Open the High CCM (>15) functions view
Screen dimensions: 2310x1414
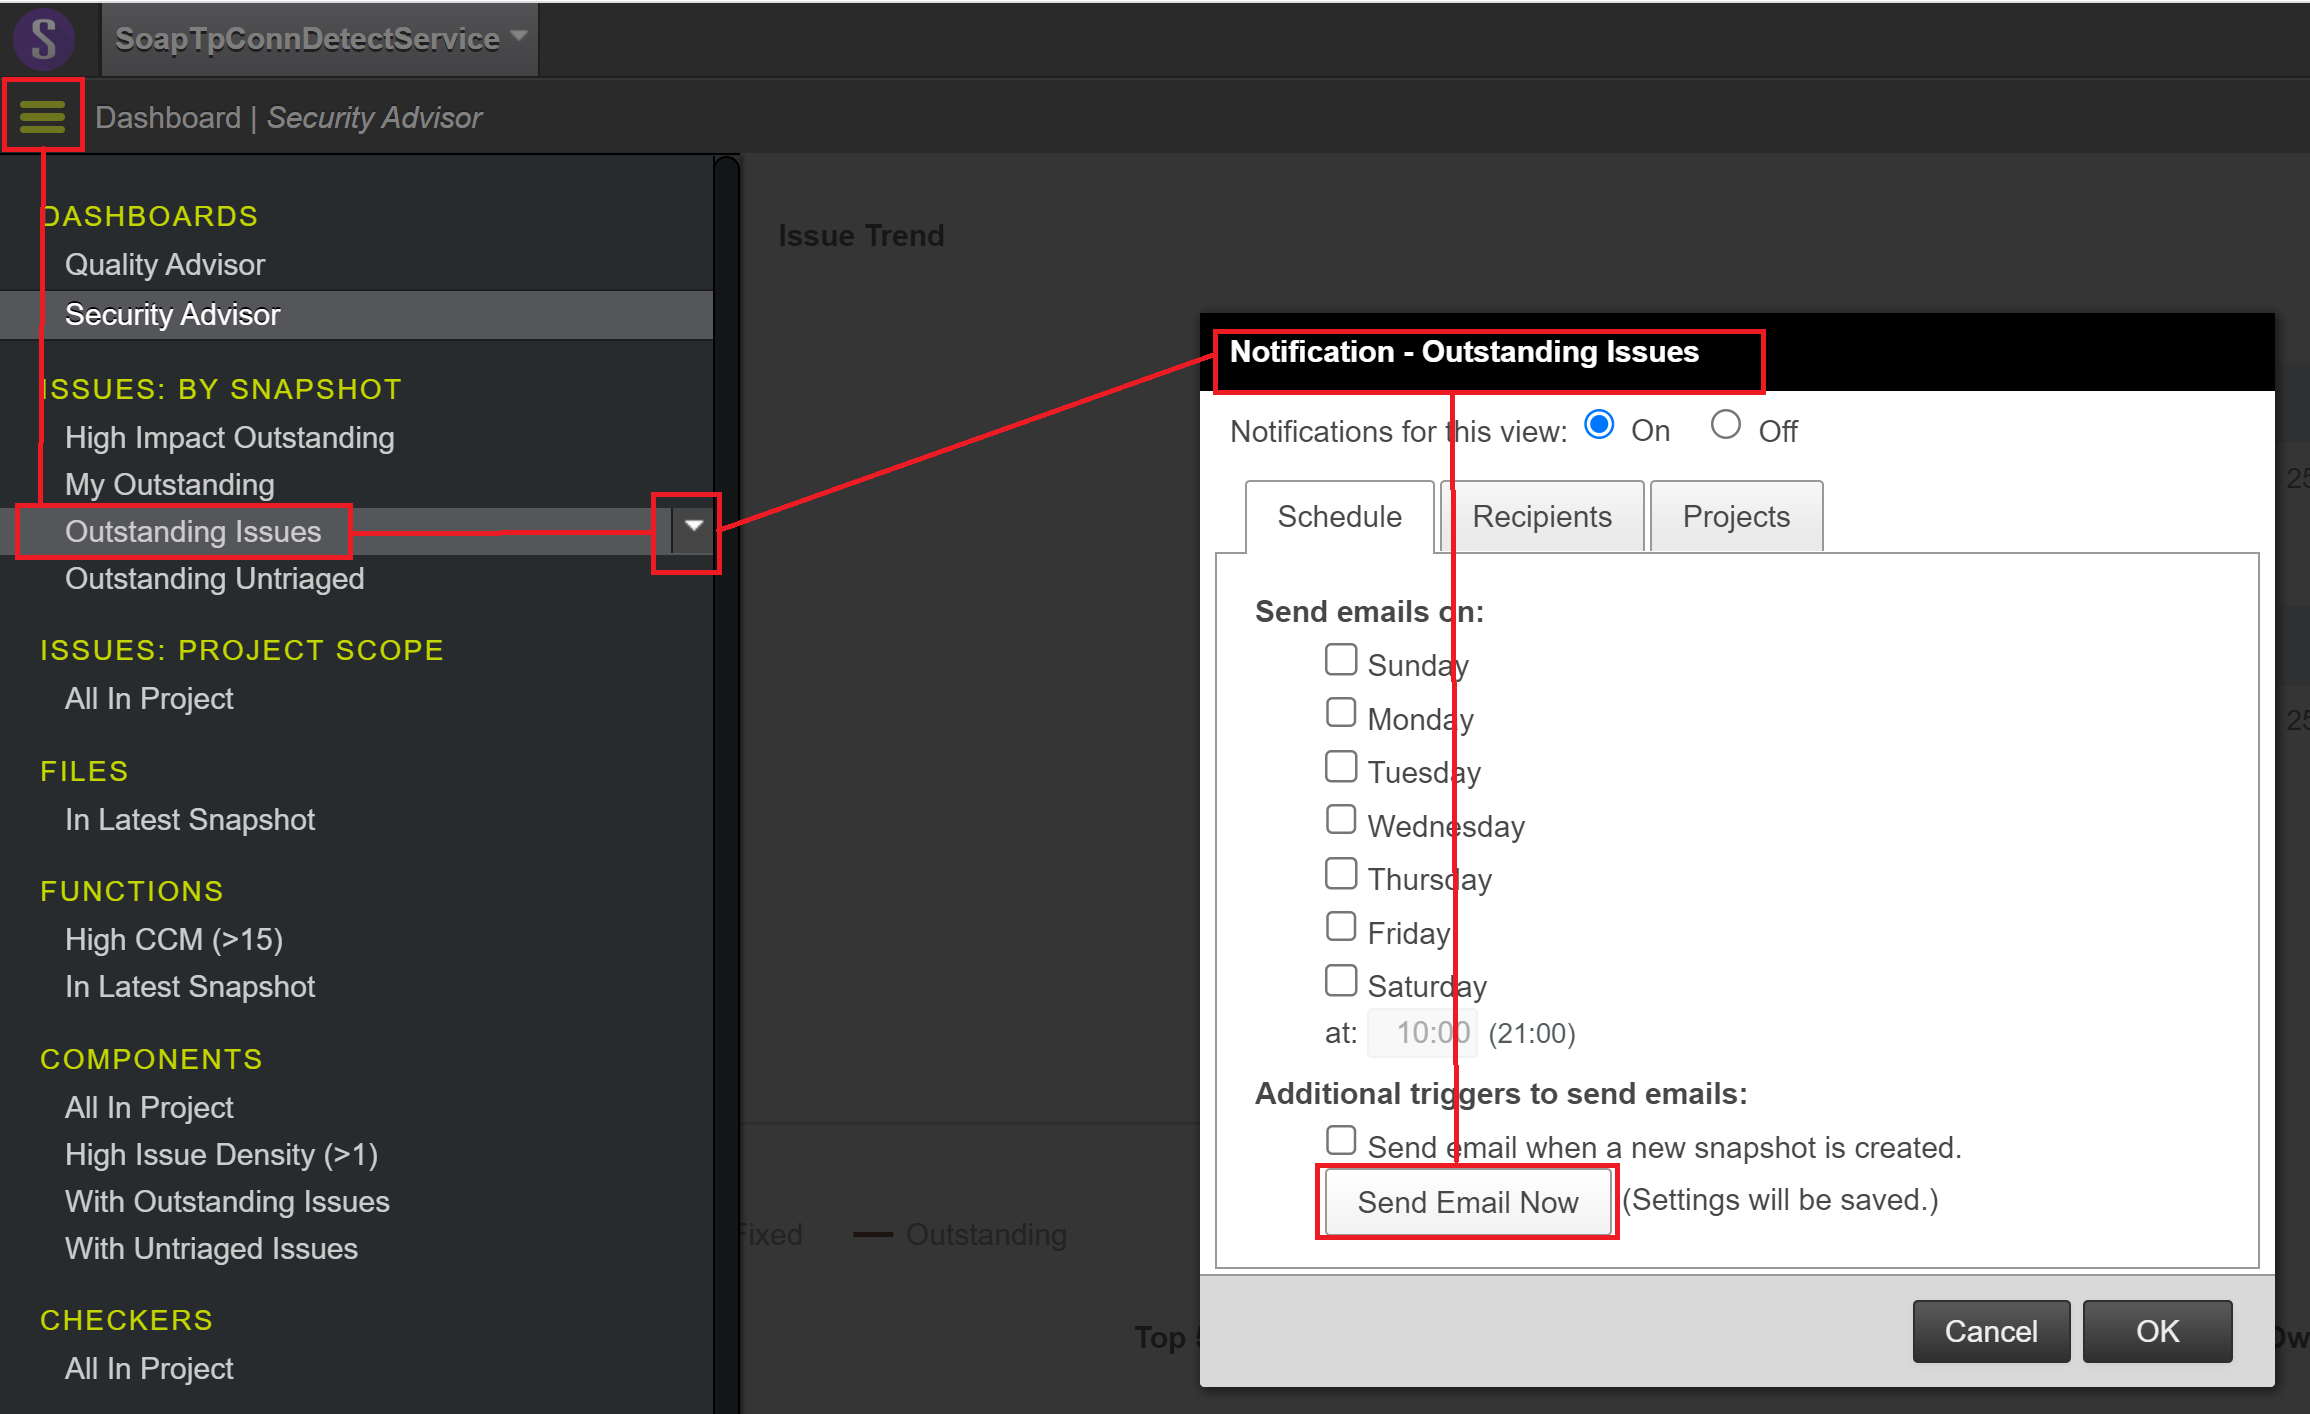coord(174,940)
